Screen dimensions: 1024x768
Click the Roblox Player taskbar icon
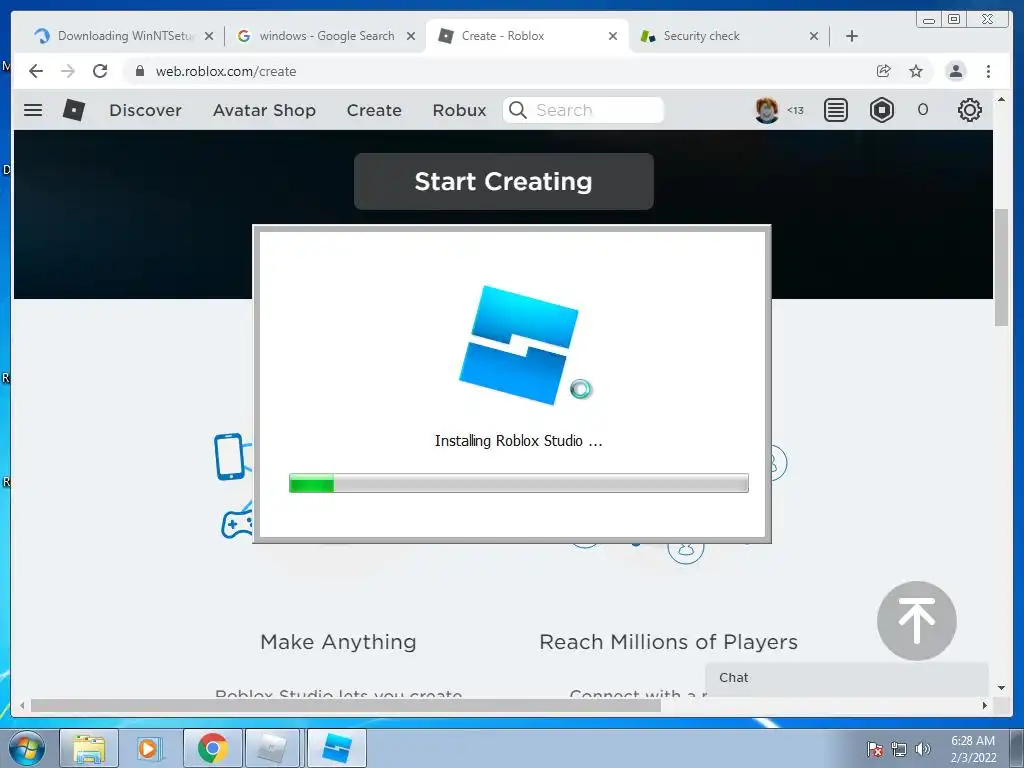pyautogui.click(x=272, y=748)
